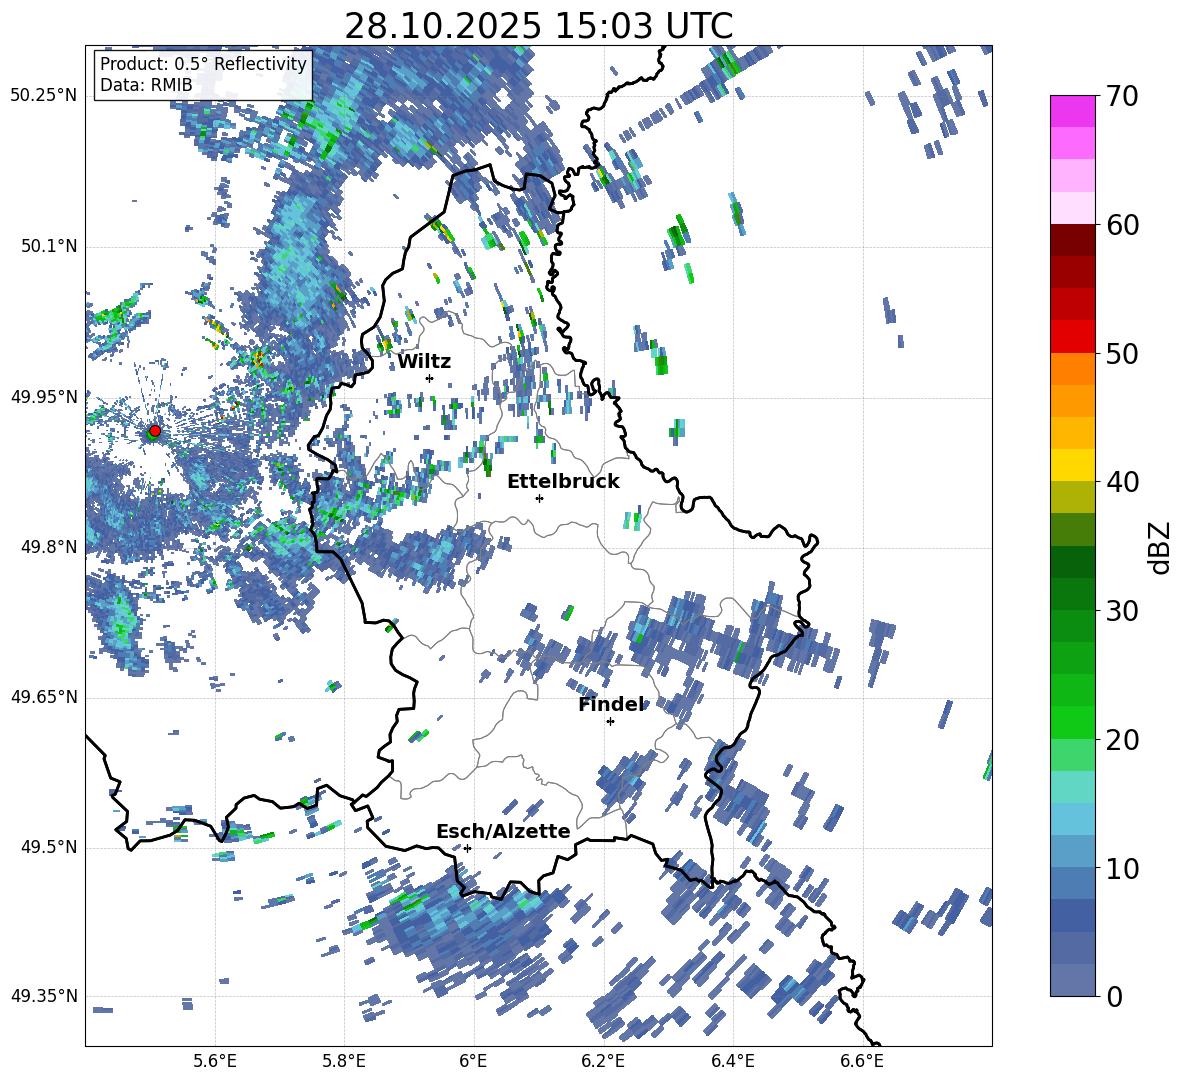This screenshot has width=1184, height=1081.
Task: Click the 10 tick label on colorbar
Action: pyautogui.click(x=1122, y=869)
